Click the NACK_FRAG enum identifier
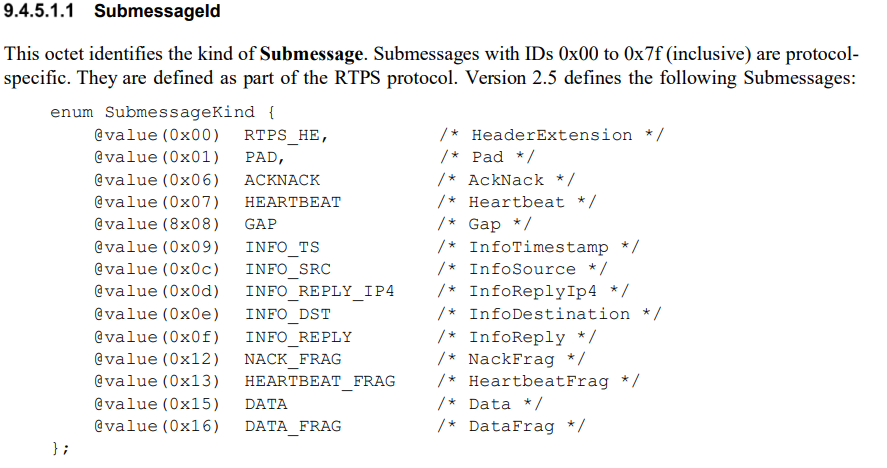 (x=292, y=359)
